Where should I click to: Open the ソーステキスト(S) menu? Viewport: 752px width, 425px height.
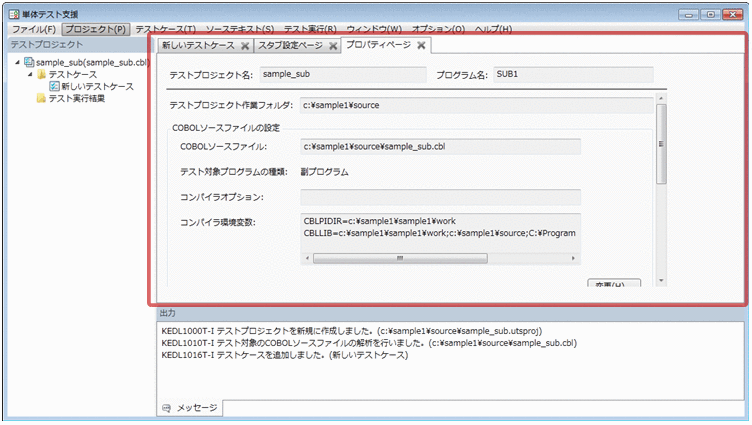click(x=240, y=29)
